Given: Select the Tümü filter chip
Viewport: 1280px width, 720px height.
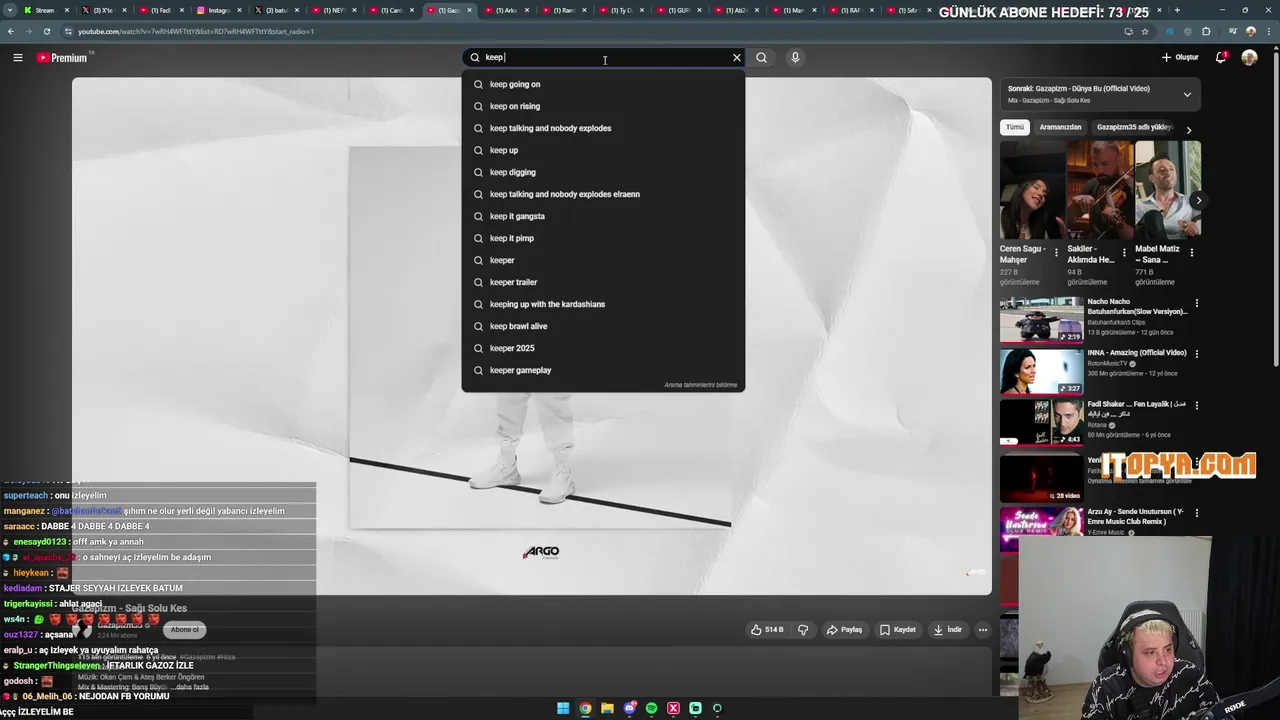Looking at the screenshot, I should click(x=1015, y=127).
